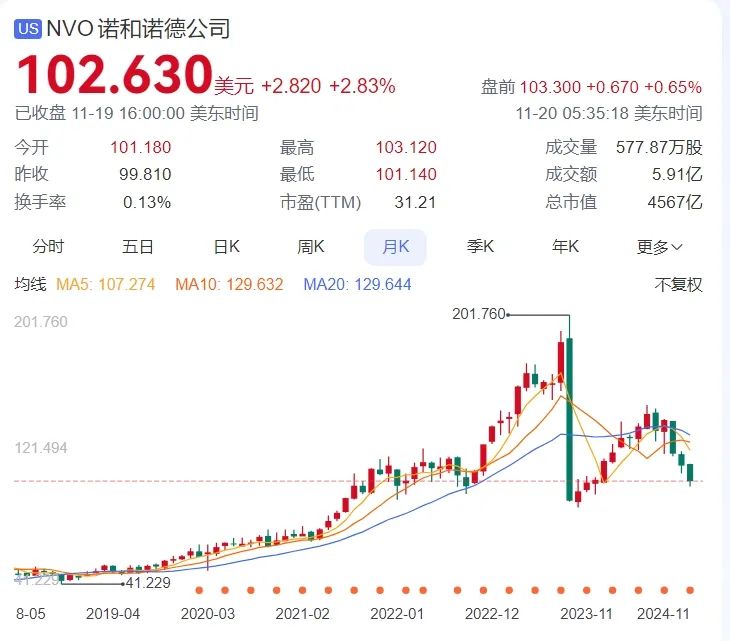Select the 年K yearly chart tab
Image resolution: width=730 pixels, height=641 pixels.
566,247
